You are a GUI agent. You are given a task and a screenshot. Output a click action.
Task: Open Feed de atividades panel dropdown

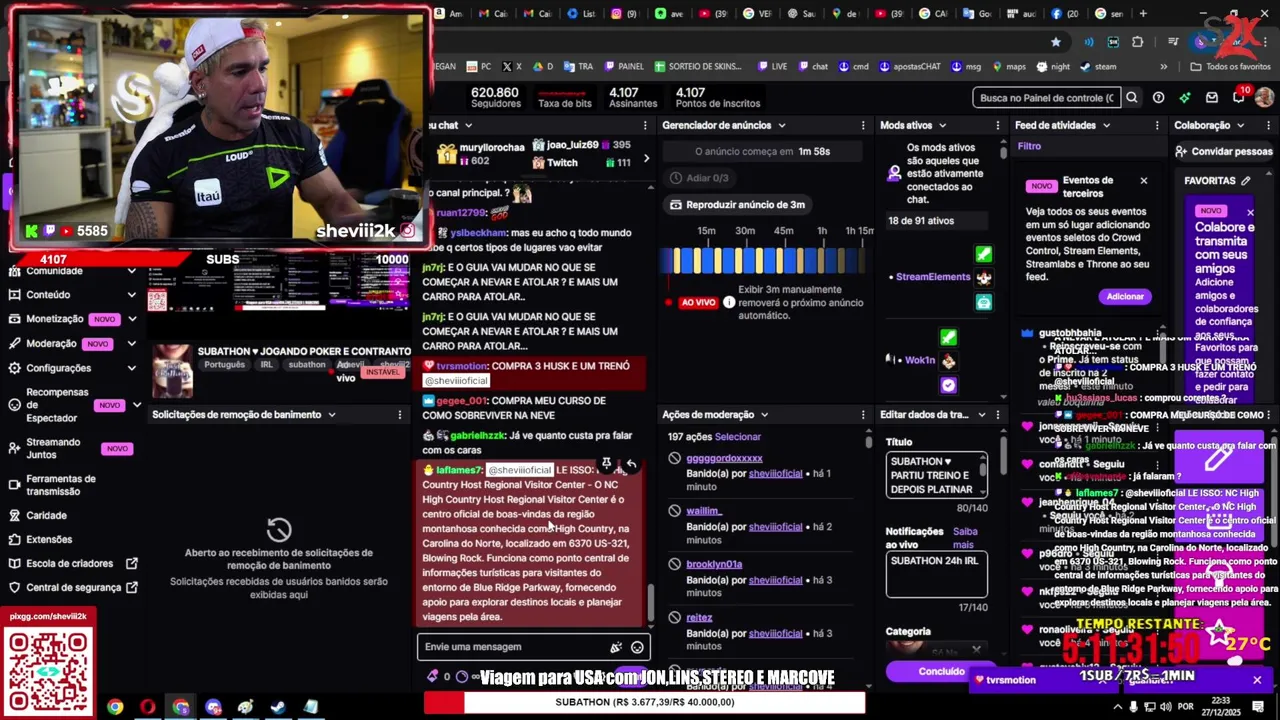tap(1106, 126)
